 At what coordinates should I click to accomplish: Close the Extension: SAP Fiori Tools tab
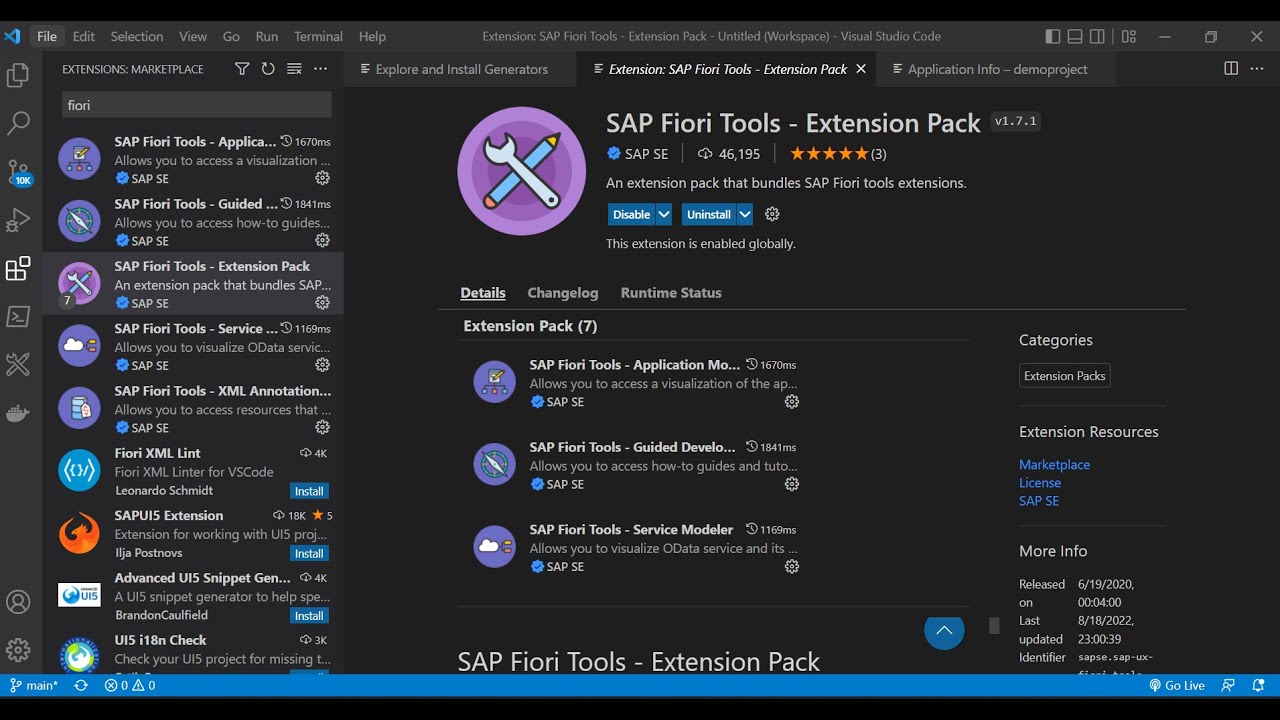point(861,69)
